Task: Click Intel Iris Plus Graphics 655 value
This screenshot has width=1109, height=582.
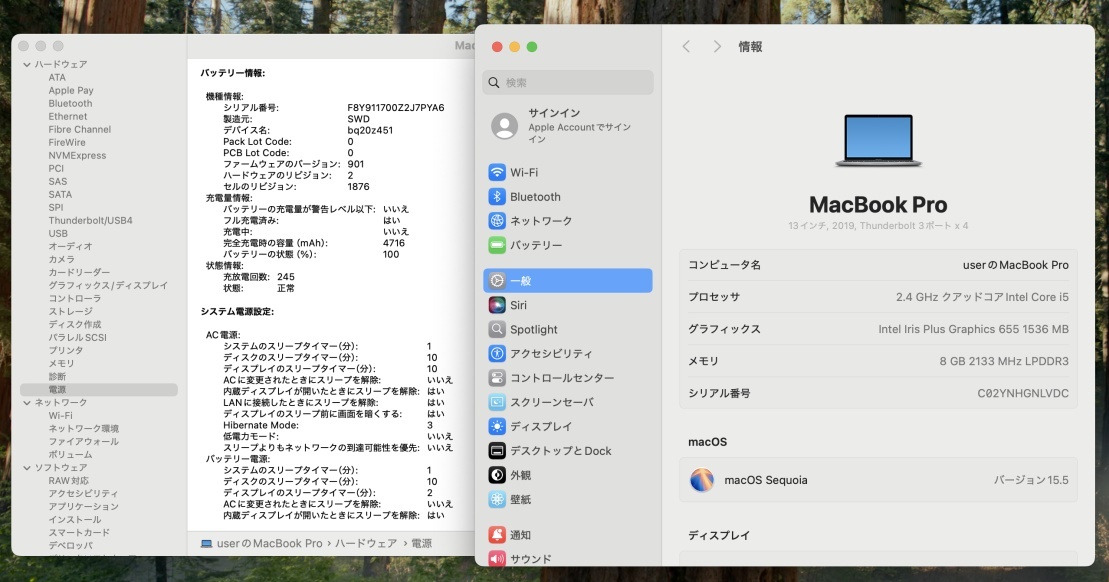Action: point(973,330)
